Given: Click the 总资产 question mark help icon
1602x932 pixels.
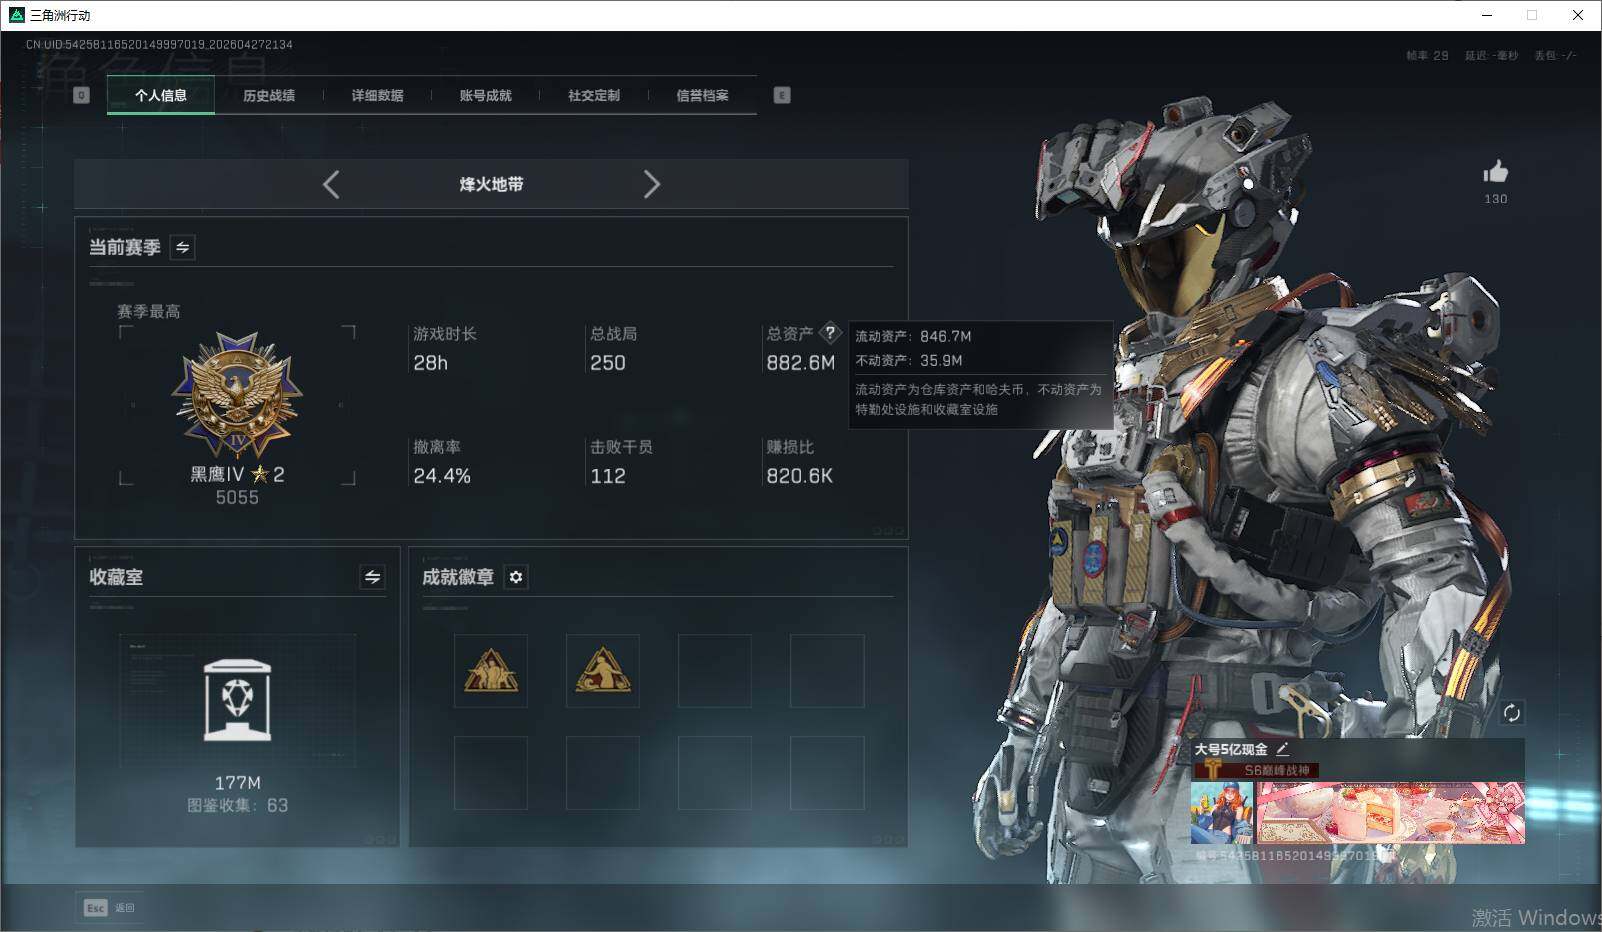Looking at the screenshot, I should [830, 333].
